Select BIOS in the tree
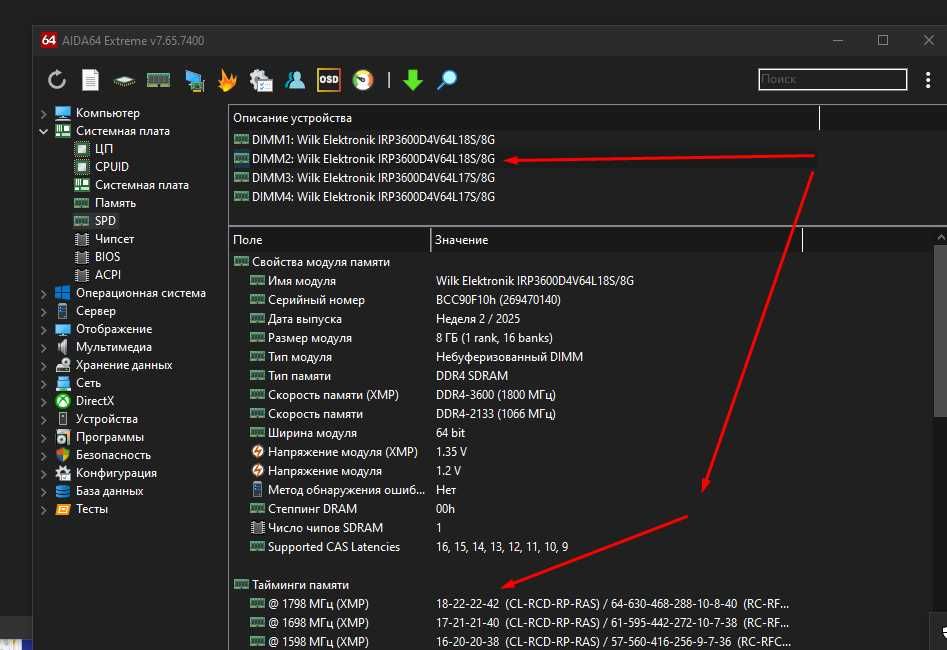This screenshot has width=947, height=650. click(107, 257)
